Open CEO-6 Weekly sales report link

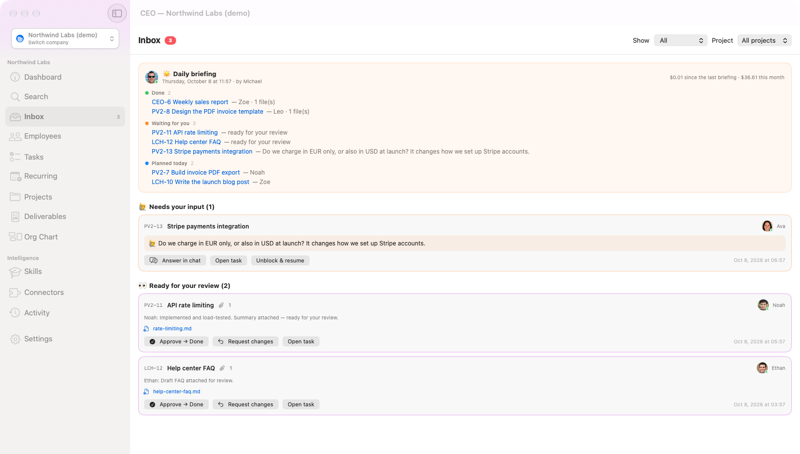tap(190, 102)
